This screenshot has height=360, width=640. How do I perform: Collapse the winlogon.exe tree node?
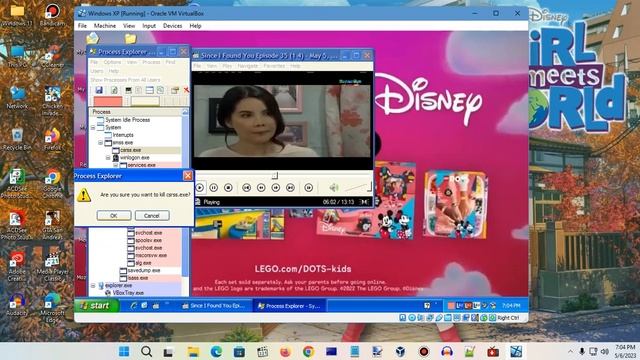tap(108, 158)
